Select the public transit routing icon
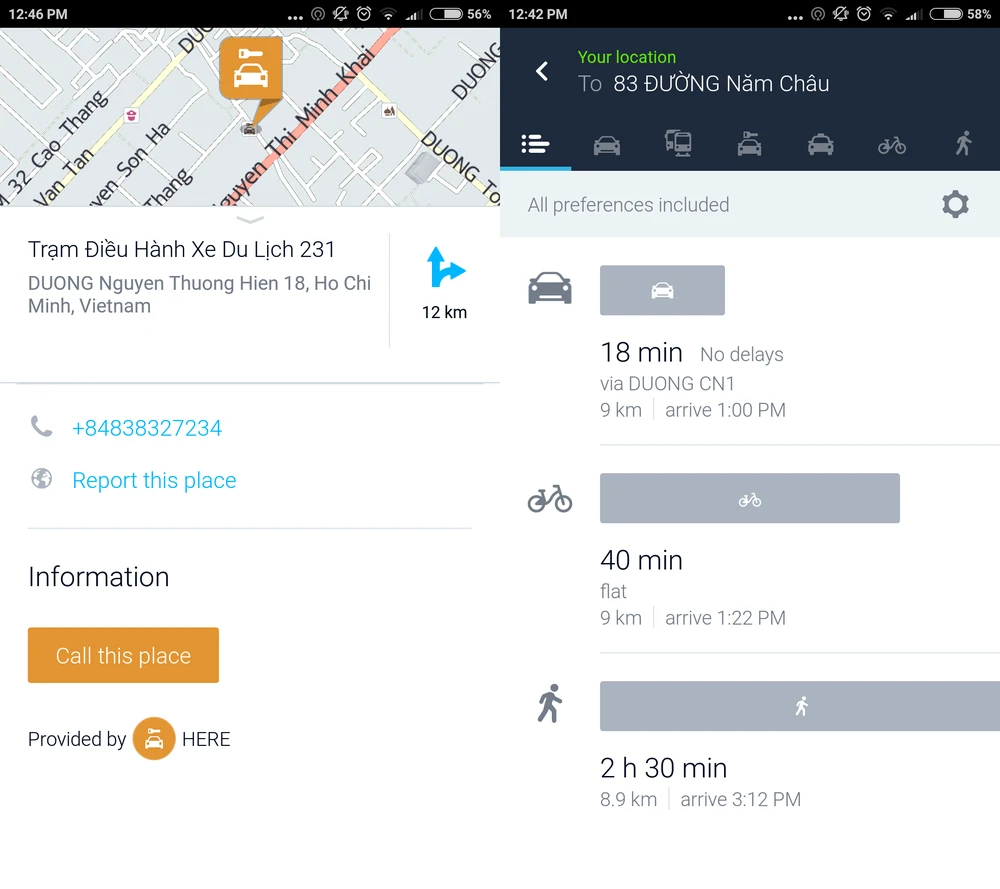Screen dimensions: 1000x889 pos(678,144)
